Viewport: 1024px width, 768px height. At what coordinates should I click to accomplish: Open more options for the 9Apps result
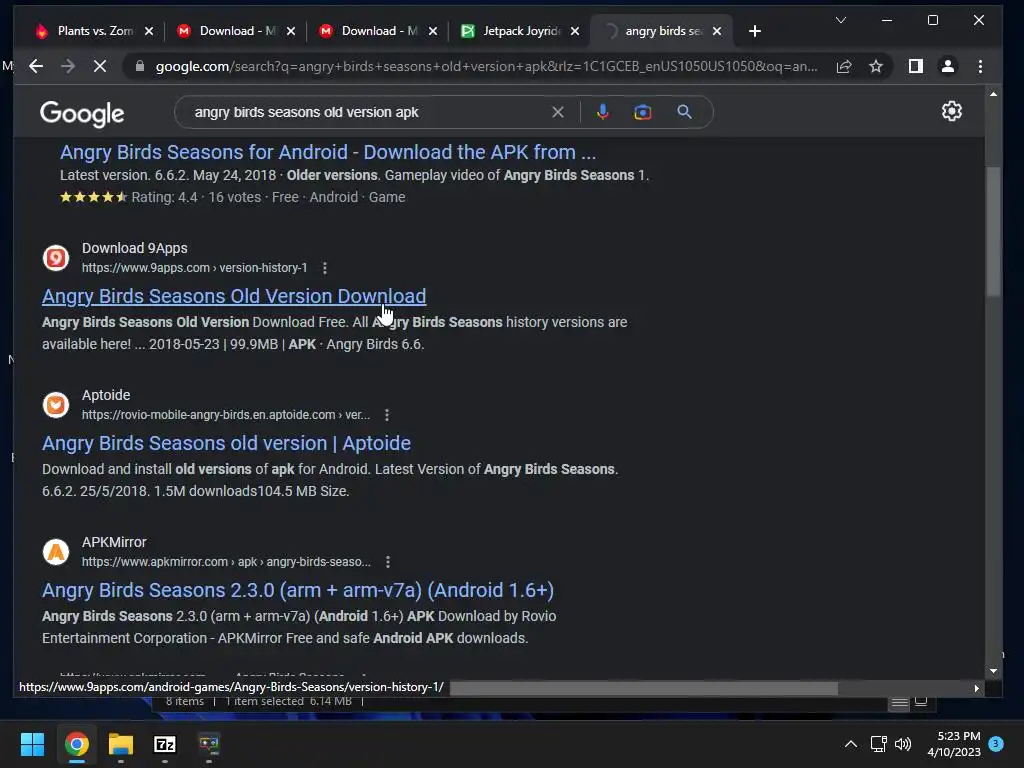click(325, 268)
